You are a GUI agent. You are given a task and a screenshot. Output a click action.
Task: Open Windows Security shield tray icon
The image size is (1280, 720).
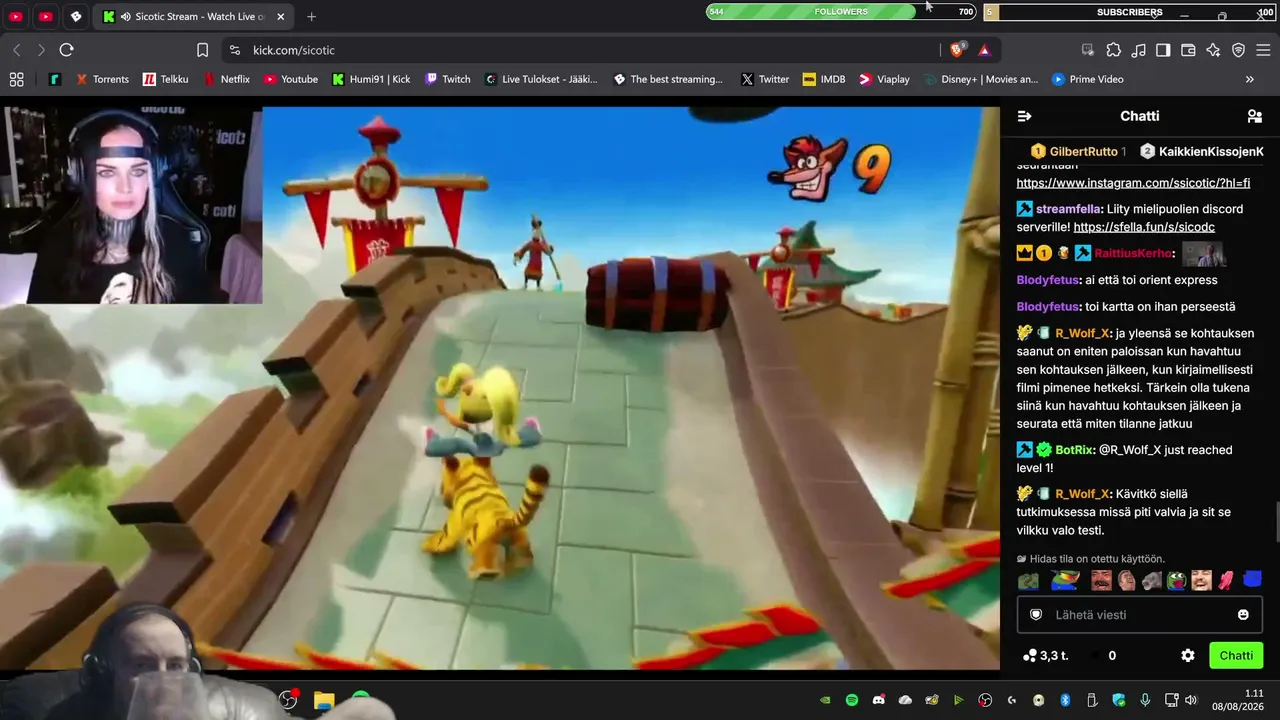coord(1118,700)
